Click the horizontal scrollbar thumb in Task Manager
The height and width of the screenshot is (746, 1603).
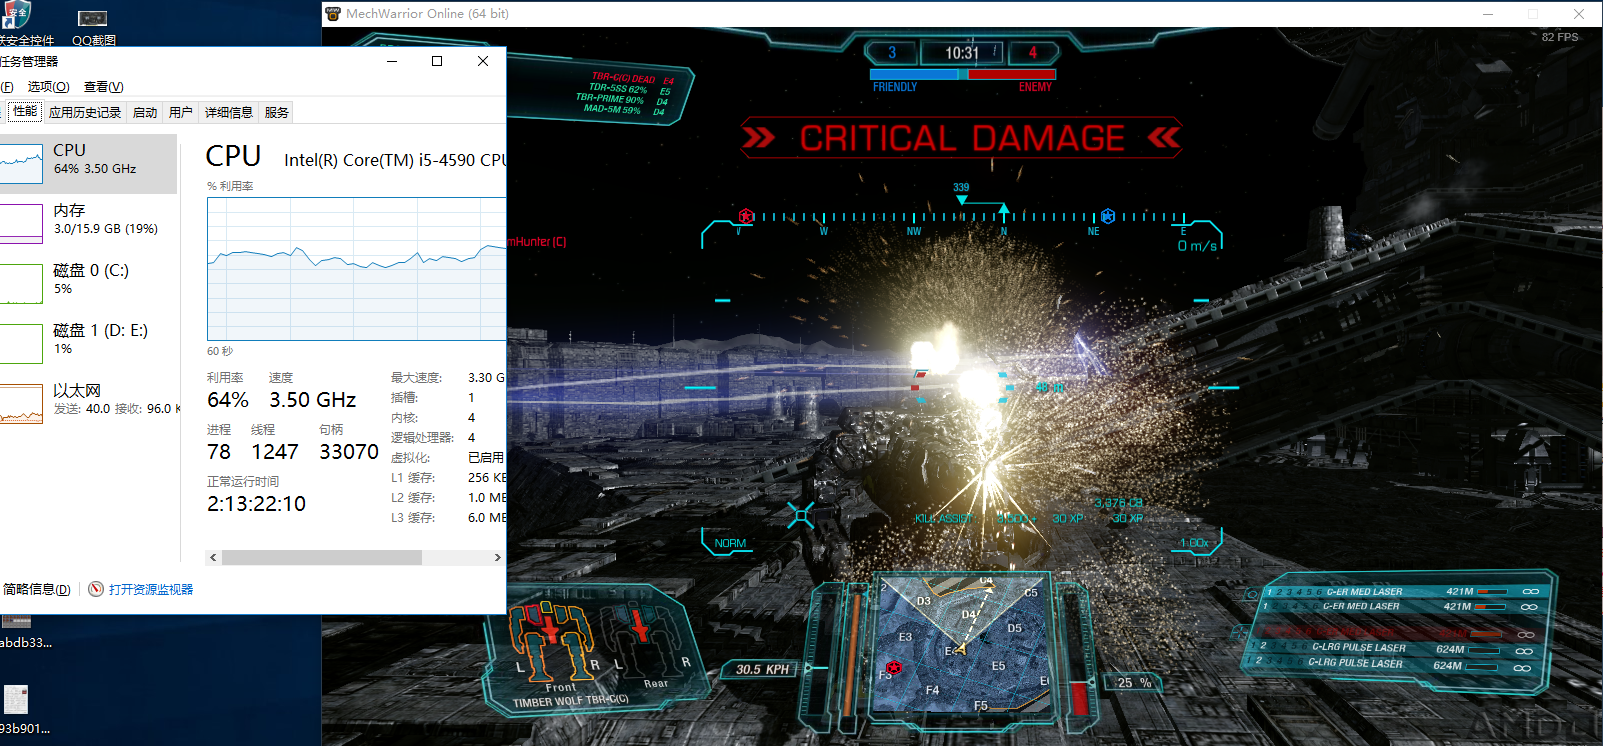[321, 558]
